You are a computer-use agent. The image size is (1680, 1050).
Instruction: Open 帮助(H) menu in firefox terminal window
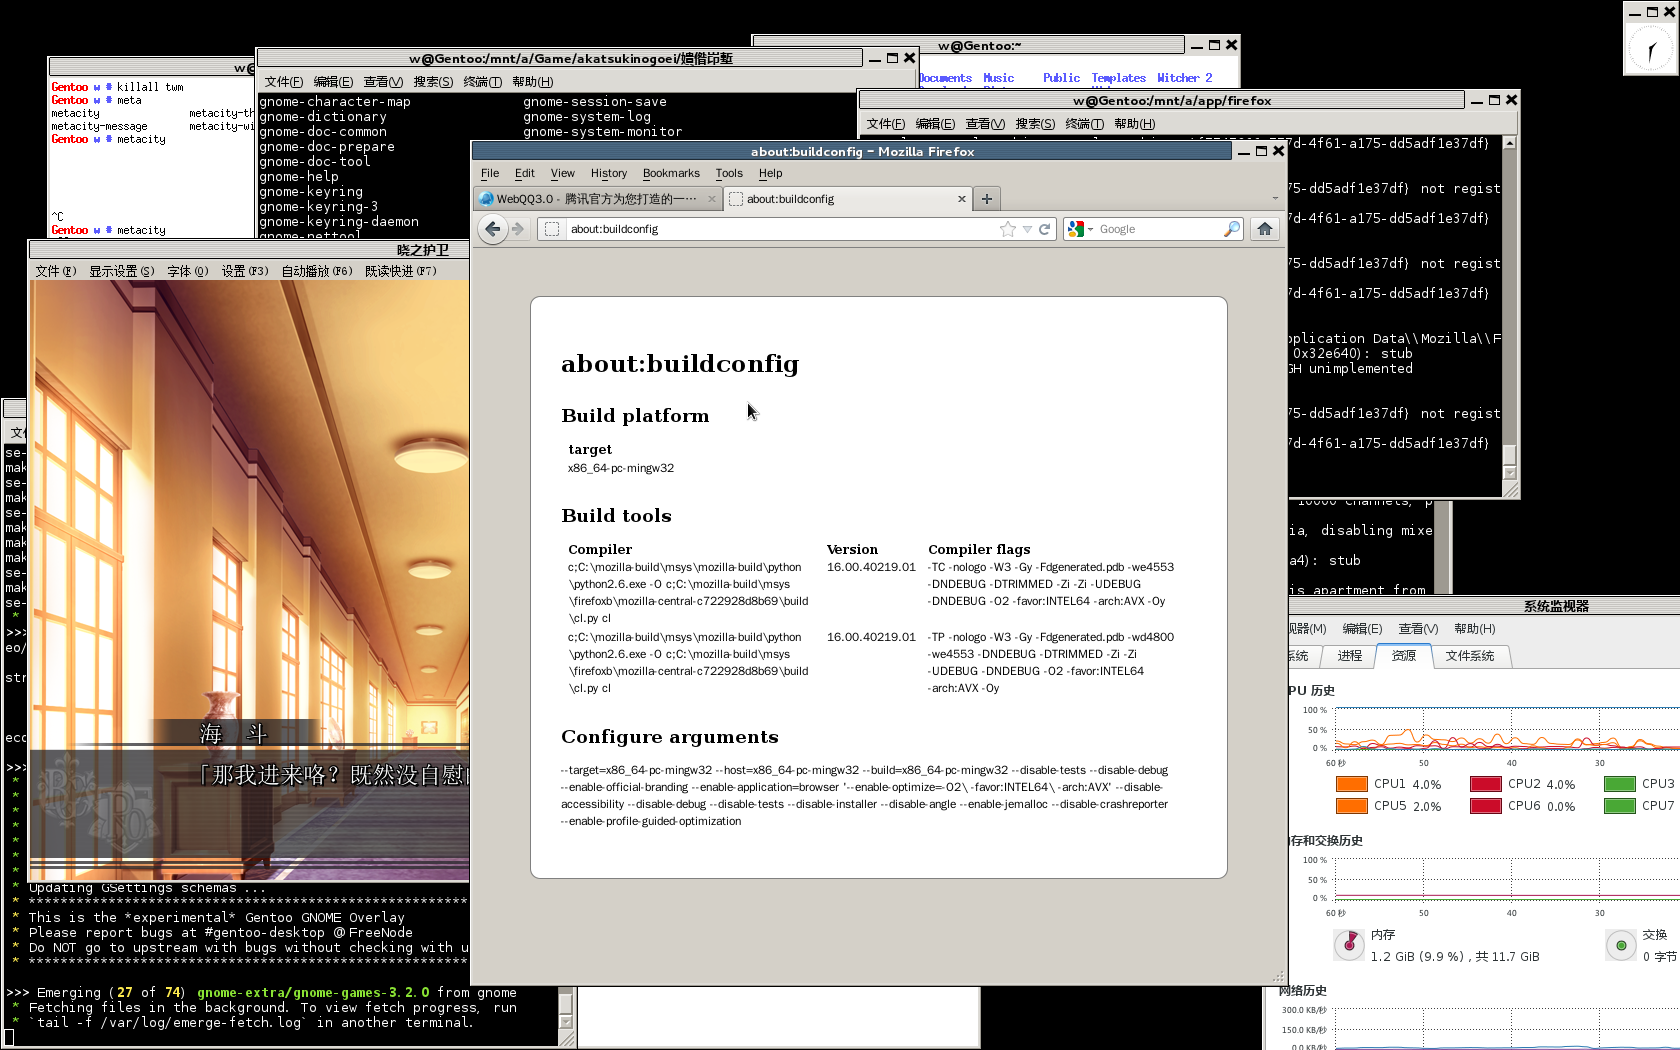pos(1134,124)
